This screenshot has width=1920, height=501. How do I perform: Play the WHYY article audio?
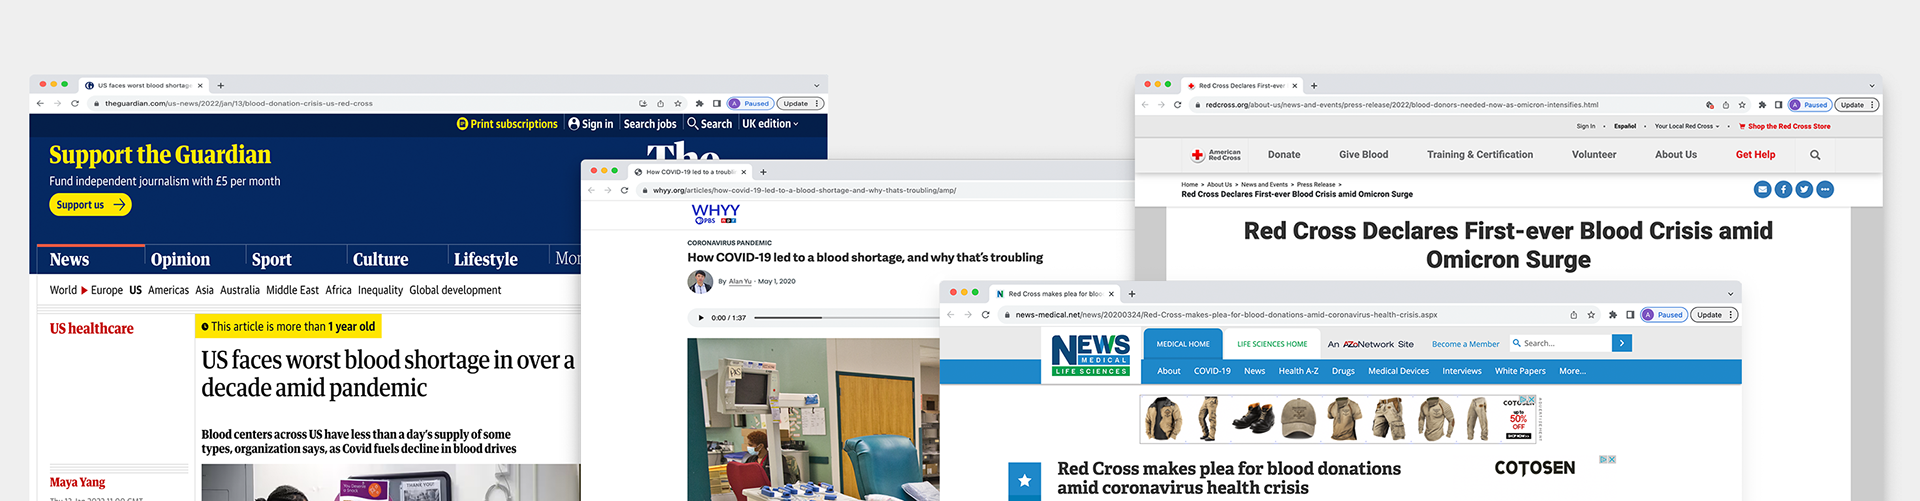tap(701, 318)
